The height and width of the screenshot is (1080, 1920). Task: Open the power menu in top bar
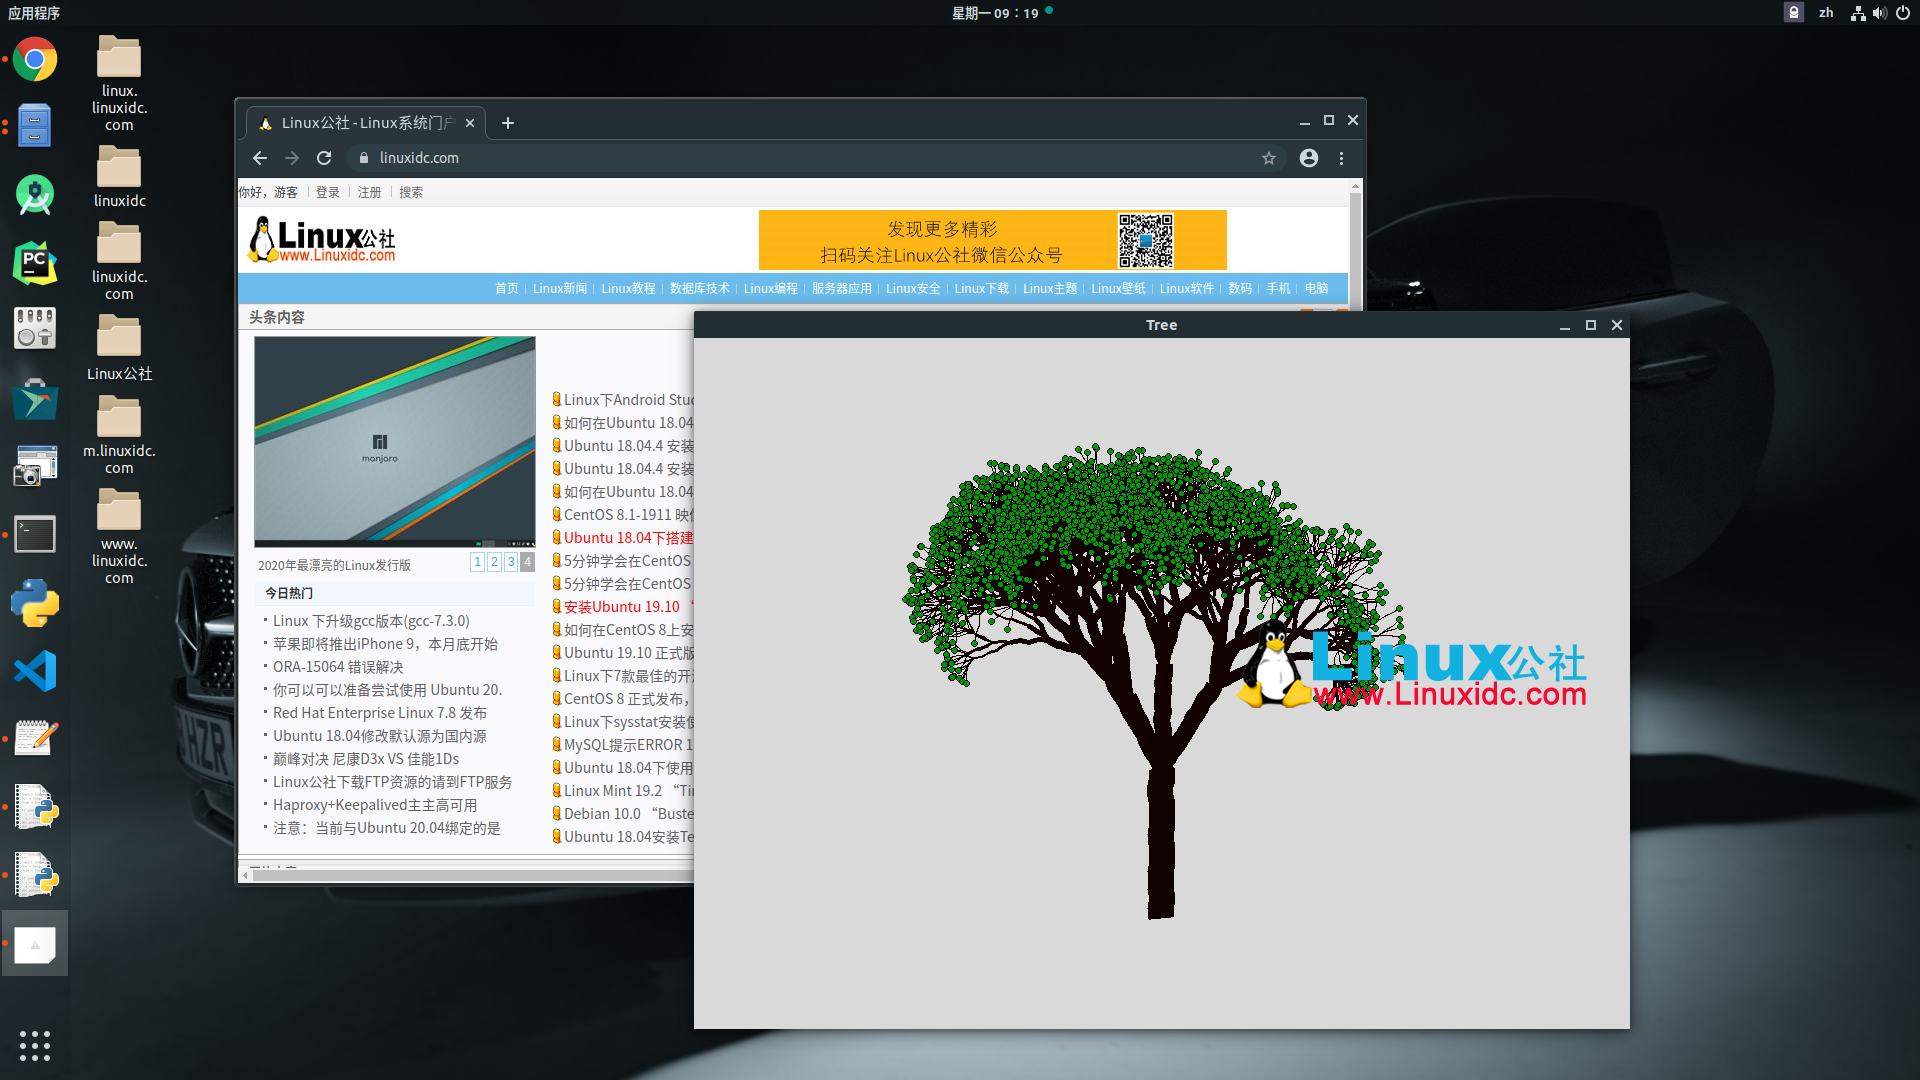(1903, 13)
